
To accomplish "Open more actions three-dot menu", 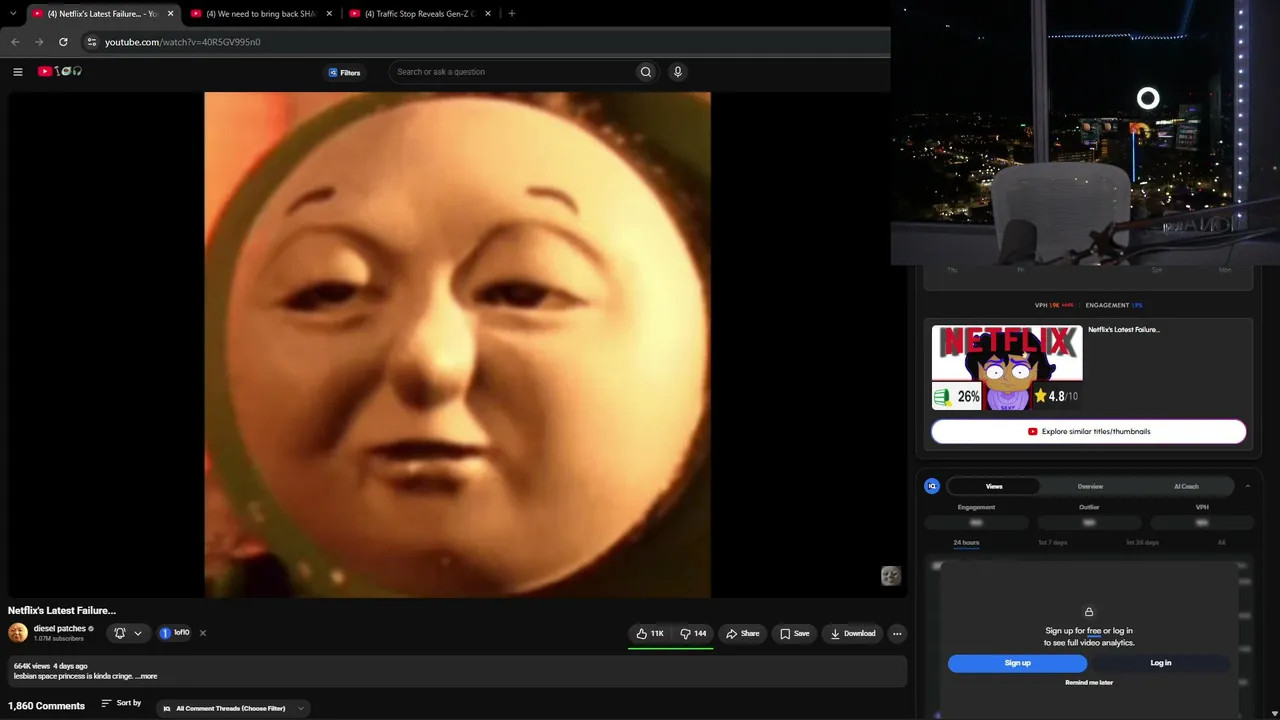I will [x=897, y=633].
